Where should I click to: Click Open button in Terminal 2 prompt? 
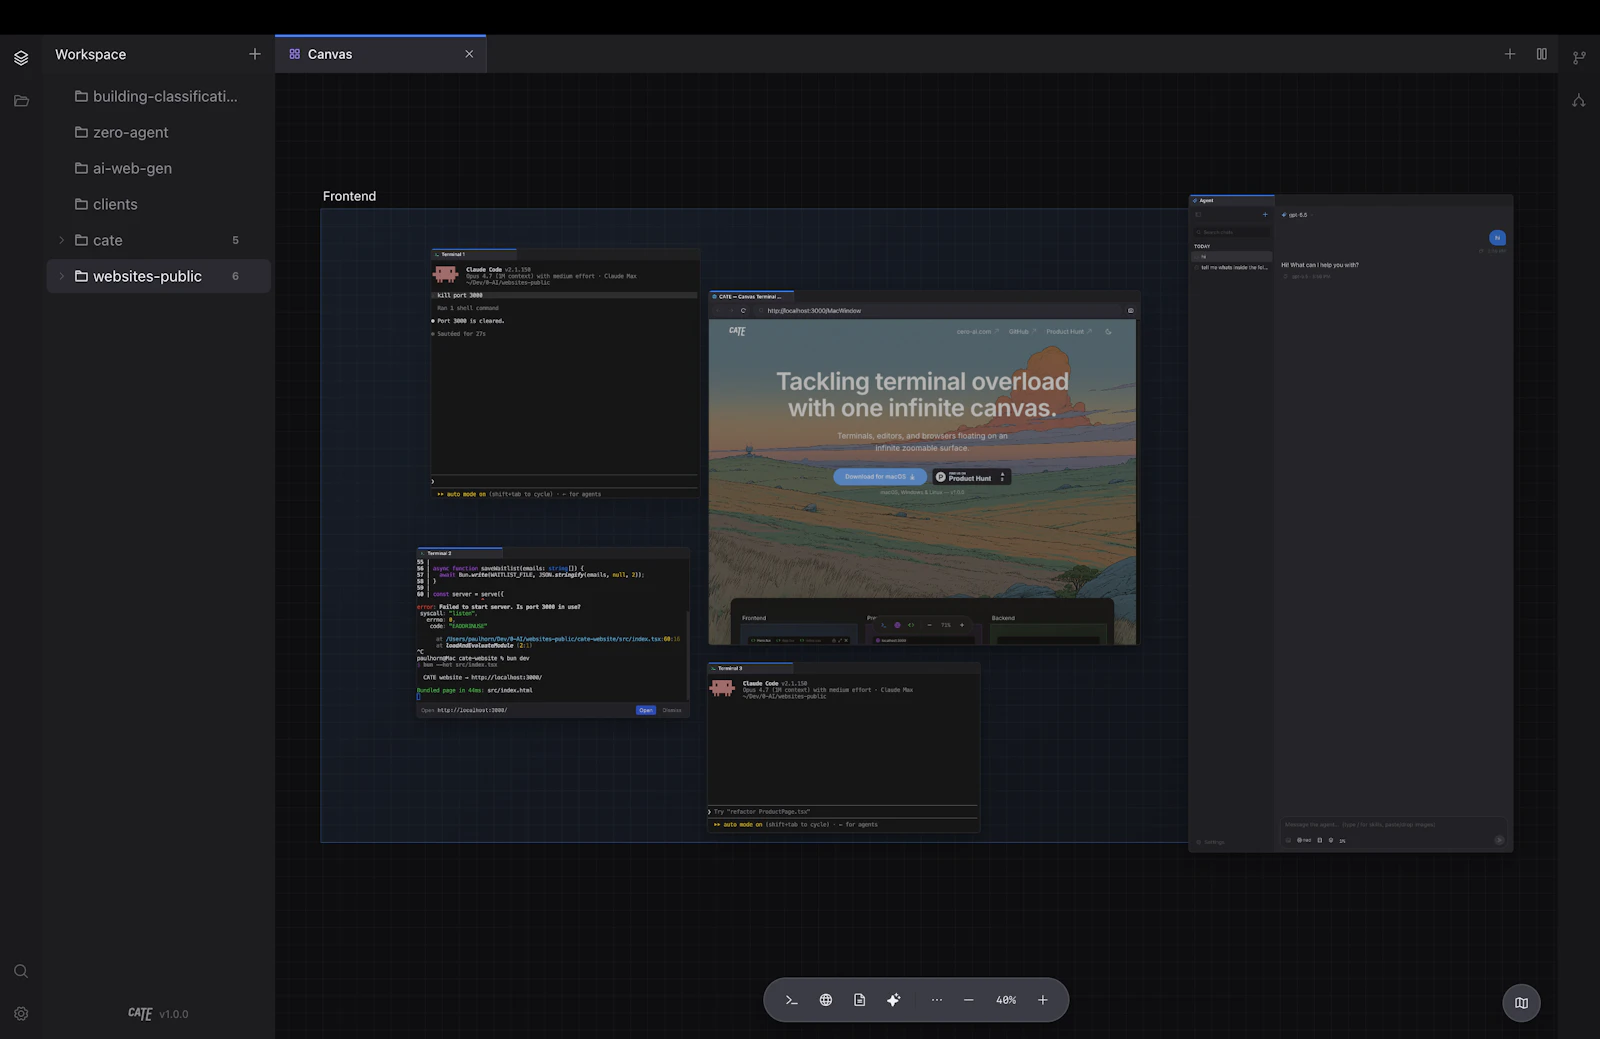click(x=646, y=710)
